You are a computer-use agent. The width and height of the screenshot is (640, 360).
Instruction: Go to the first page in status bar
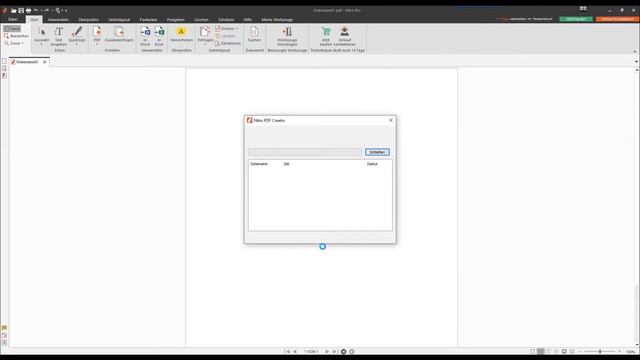[288, 351]
